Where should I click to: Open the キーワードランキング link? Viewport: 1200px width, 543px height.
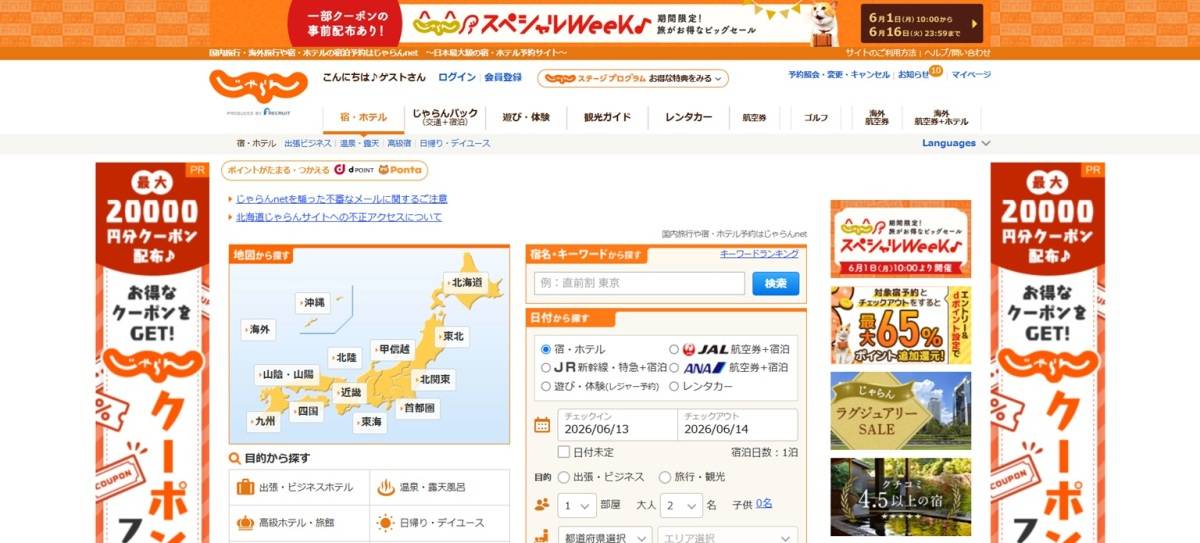[x=759, y=254]
